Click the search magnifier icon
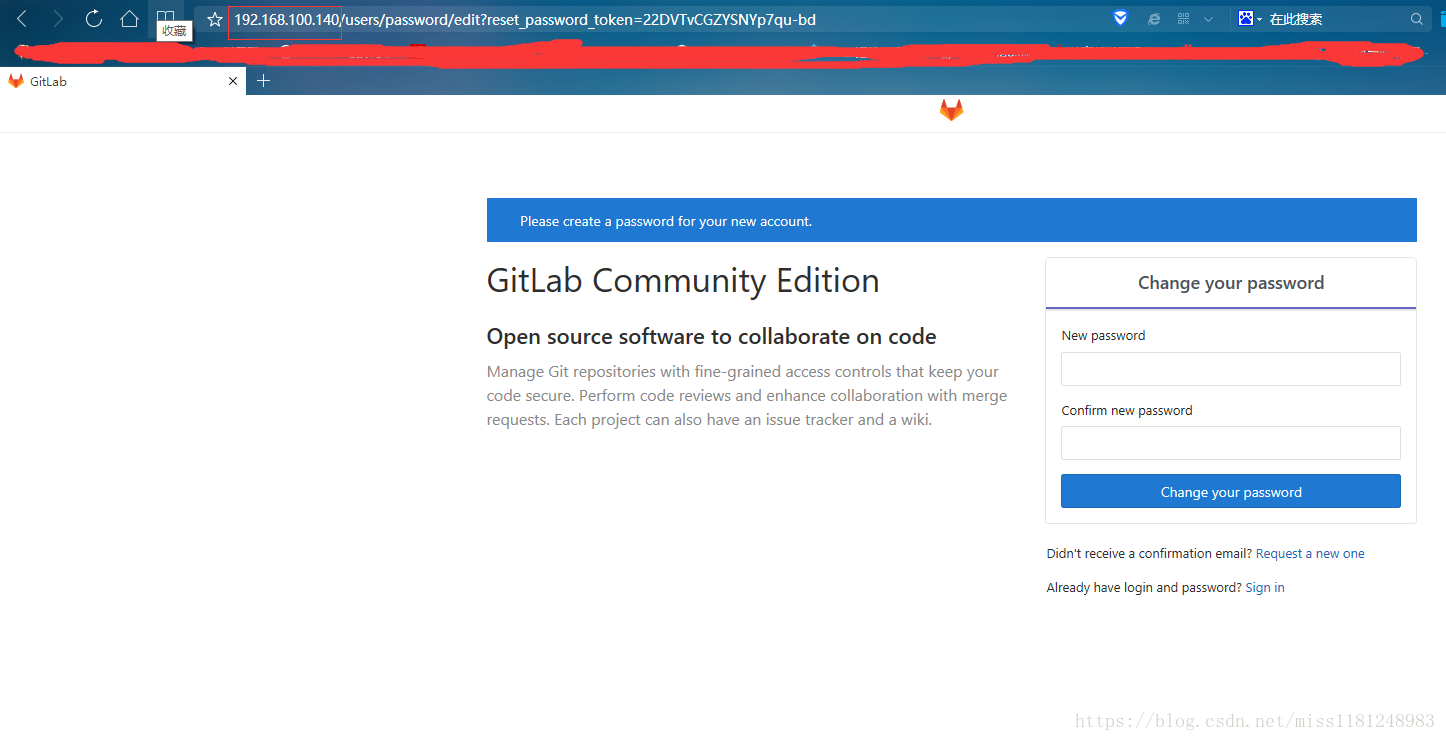1446x741 pixels. (x=1416, y=19)
